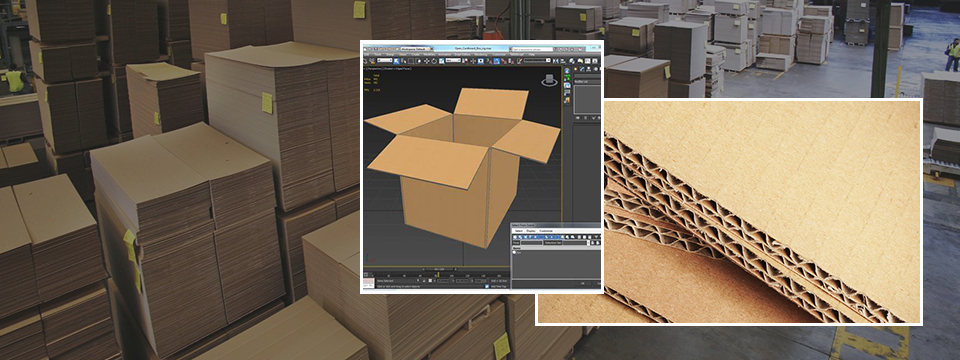Click the Find field in Select From Scene
The image size is (960, 360).
[531, 243]
